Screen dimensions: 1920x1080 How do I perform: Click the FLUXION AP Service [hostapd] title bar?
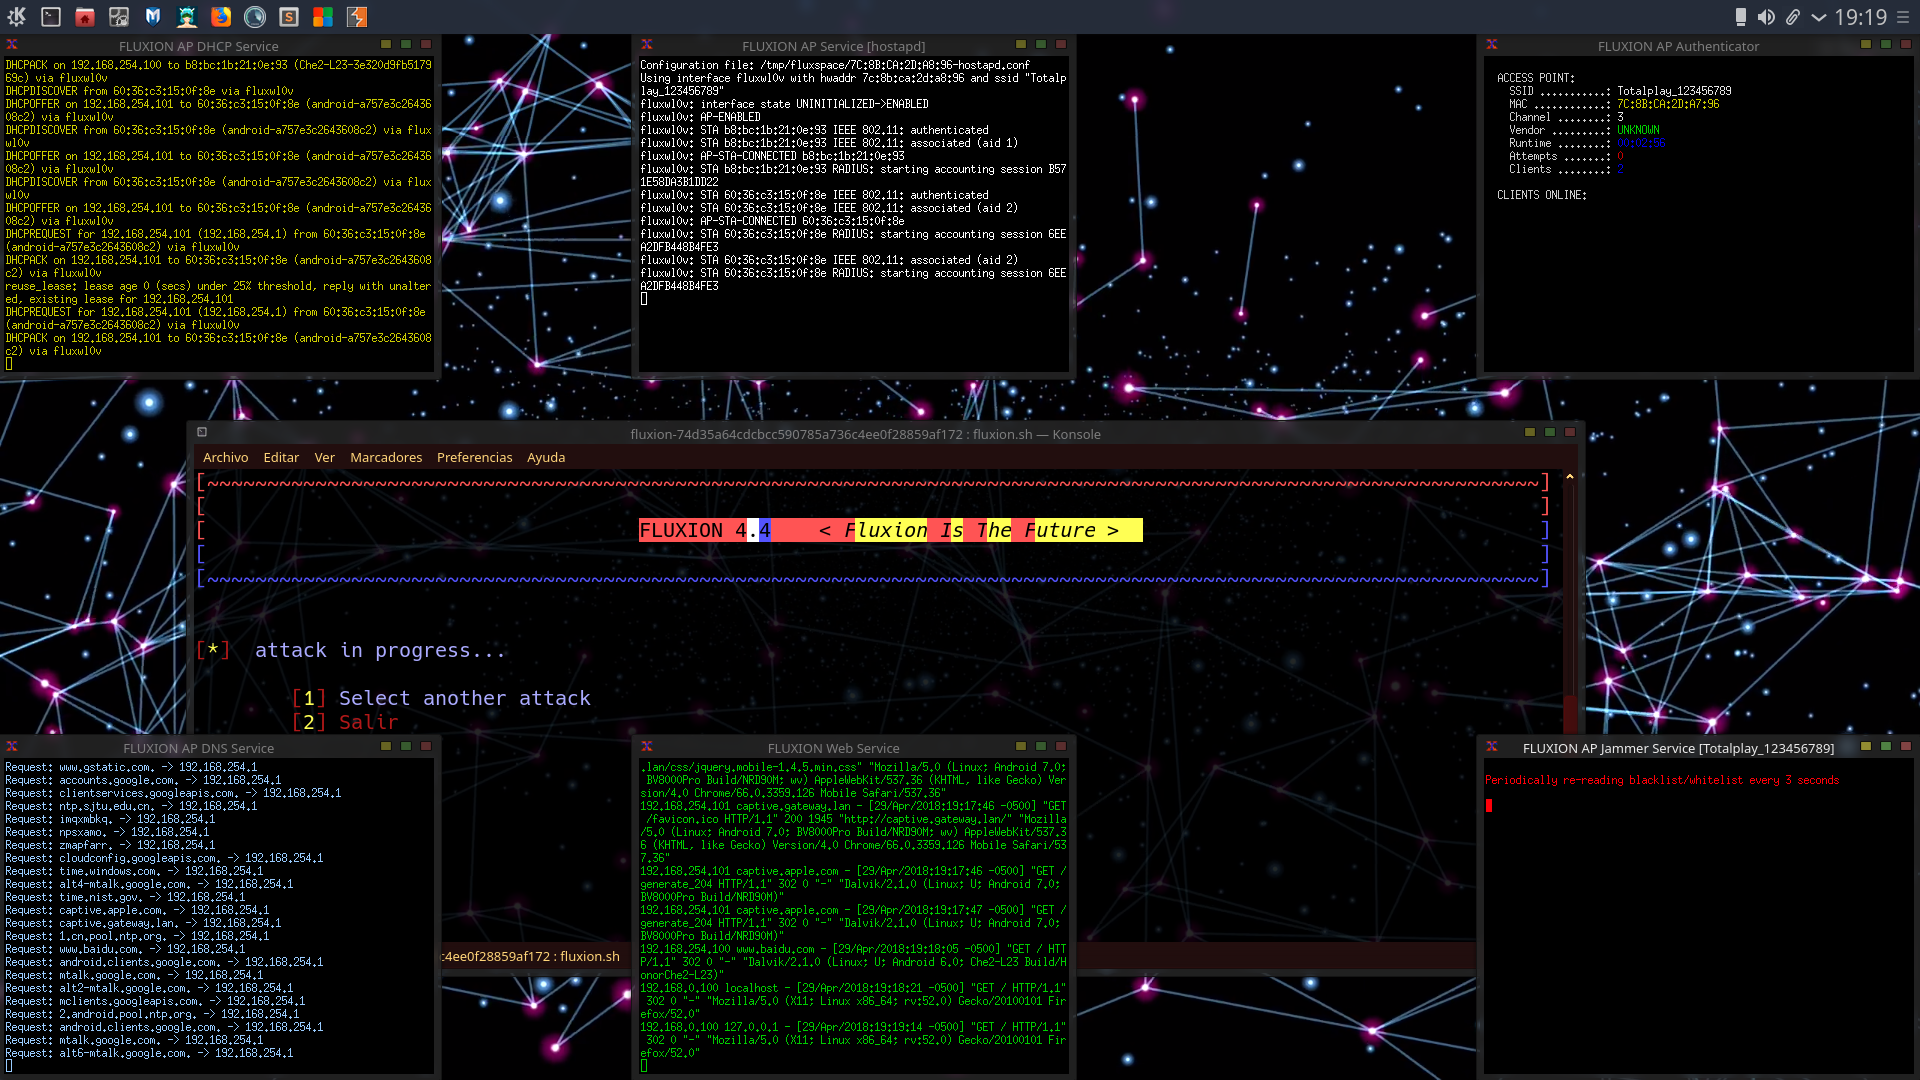[x=833, y=46]
